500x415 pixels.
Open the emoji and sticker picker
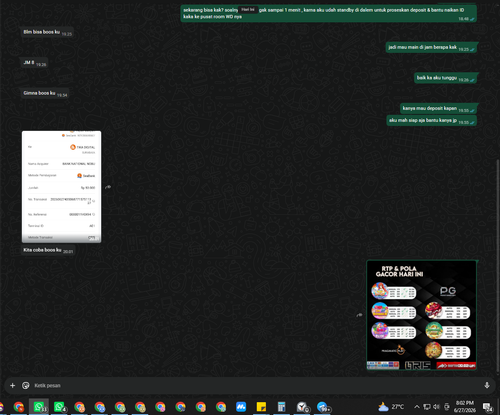point(25,385)
